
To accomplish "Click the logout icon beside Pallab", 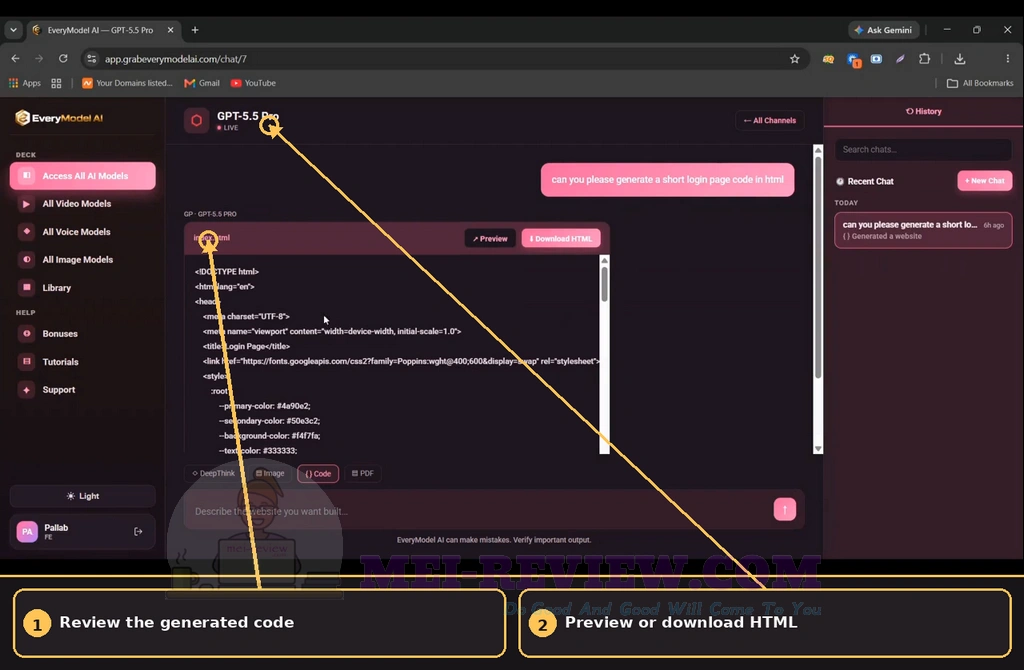I will tap(138, 532).
